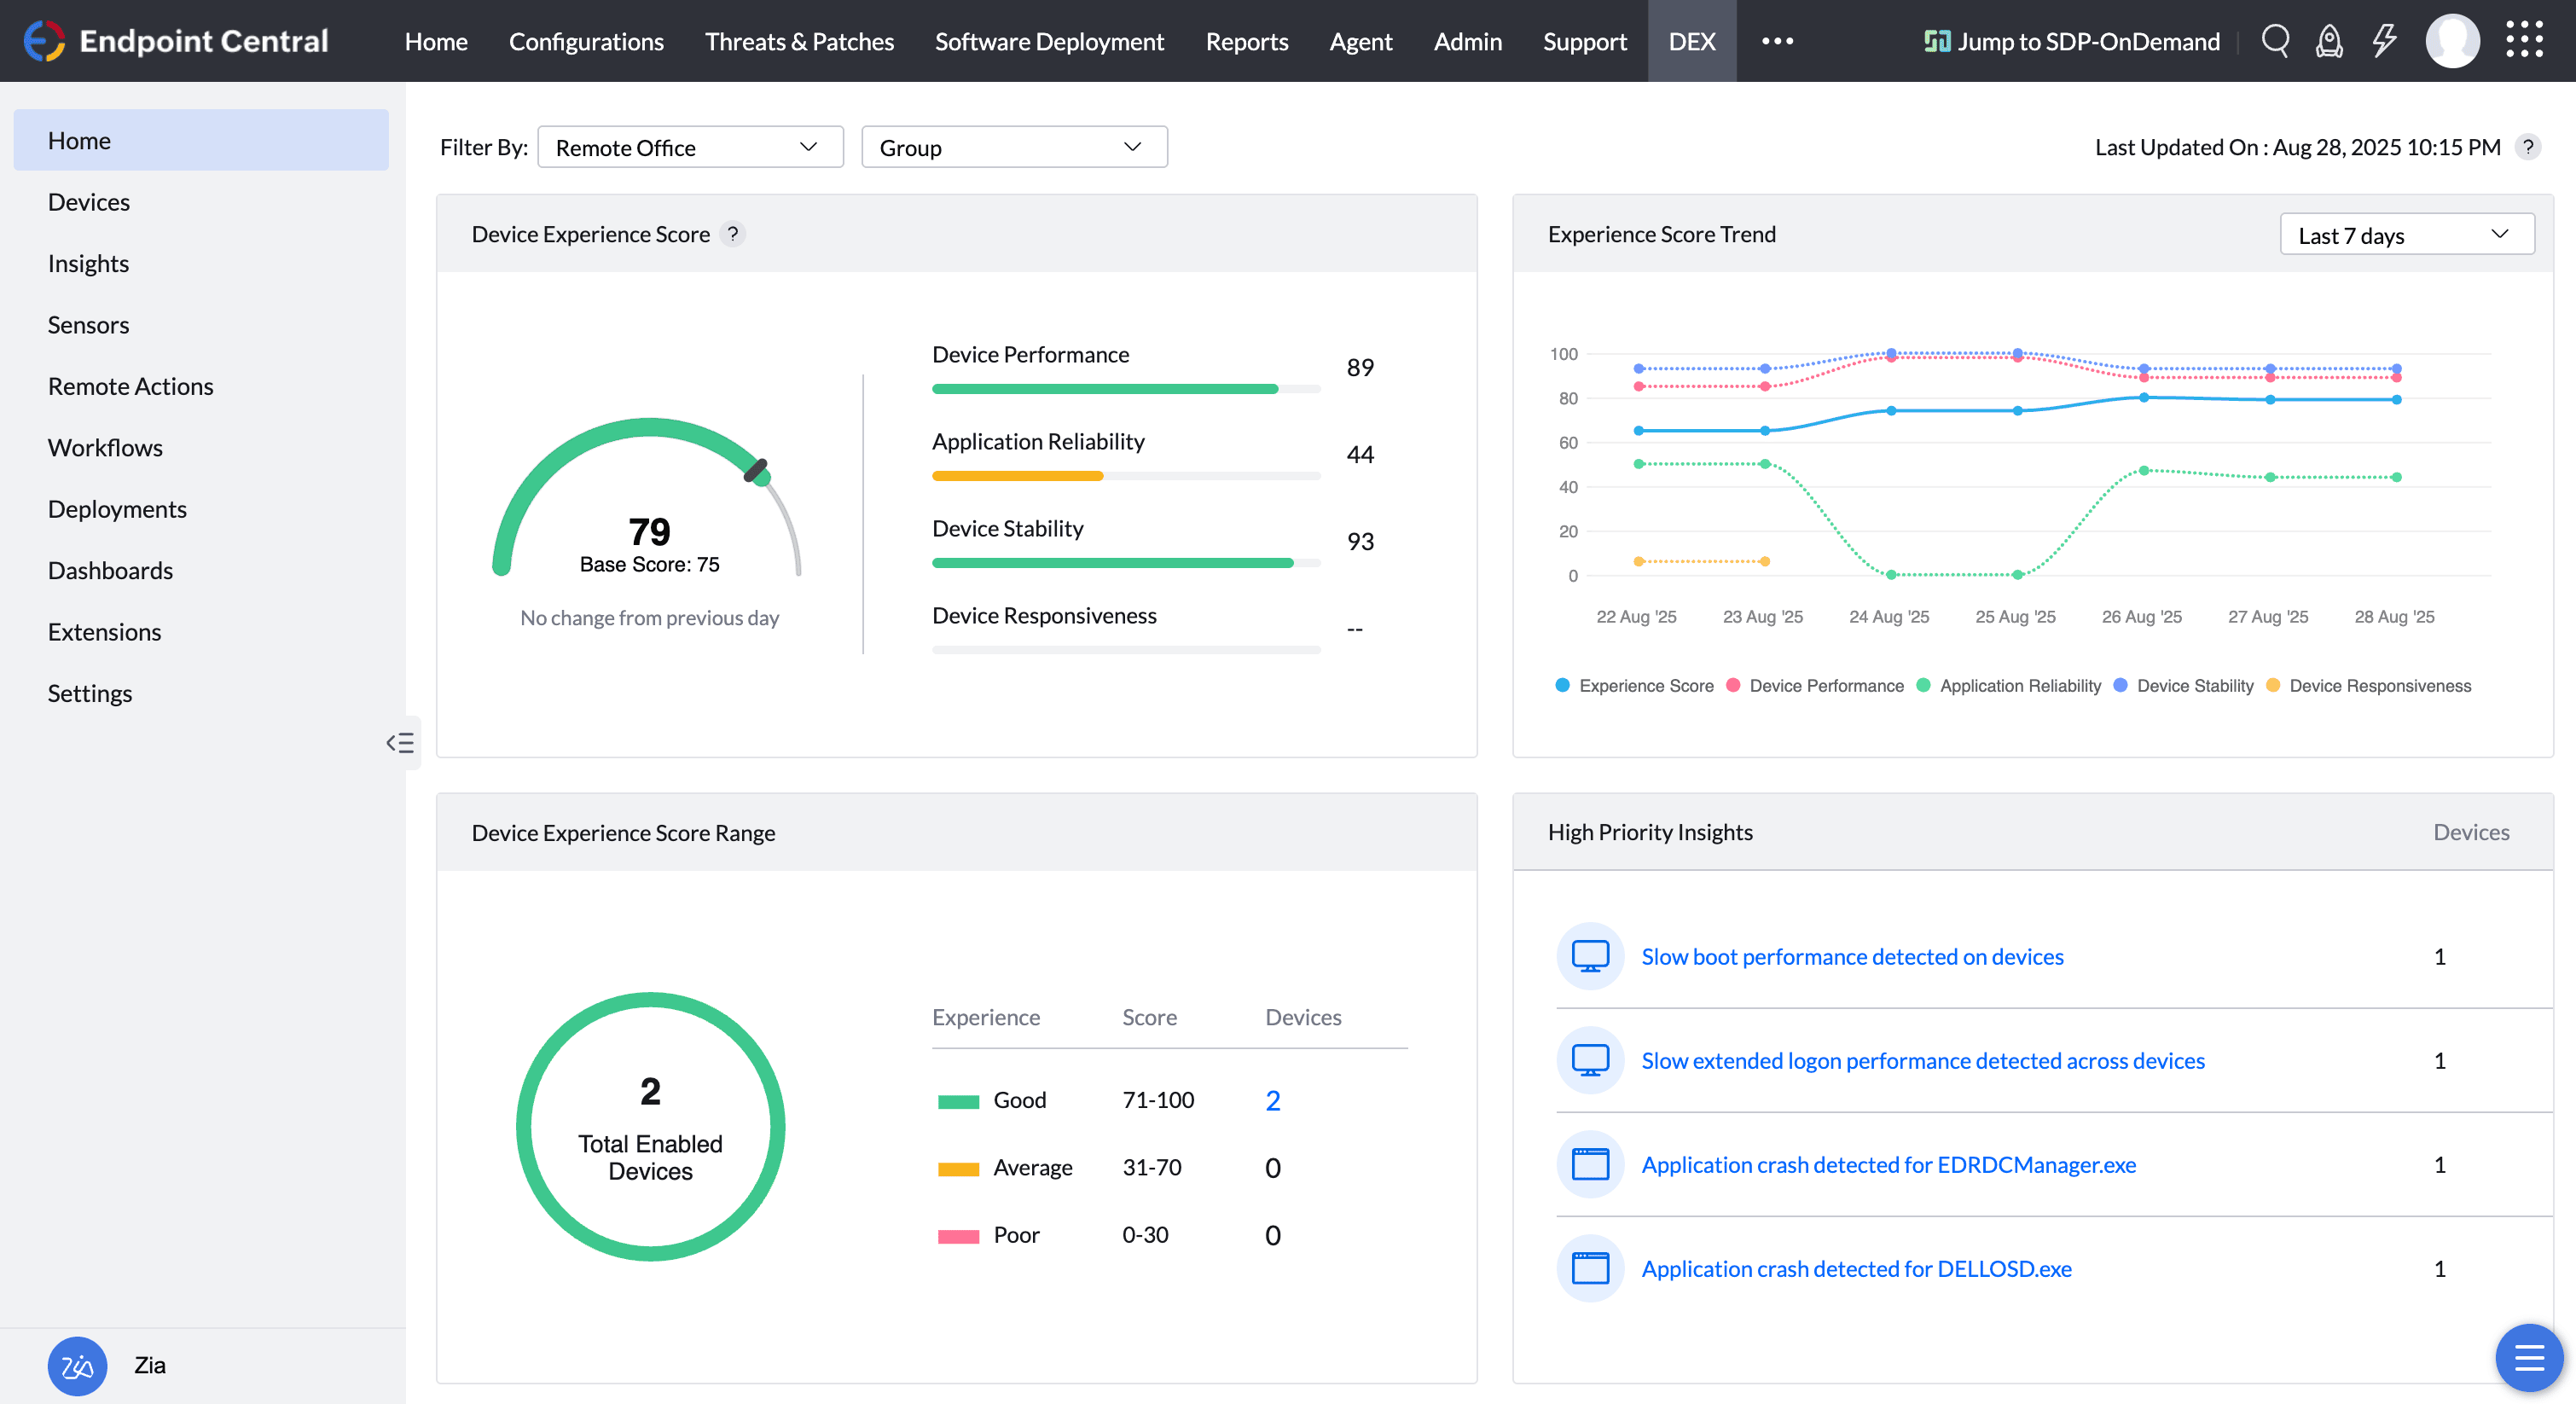Open the blue floating menu button
The width and height of the screenshot is (2576, 1404).
click(2528, 1357)
